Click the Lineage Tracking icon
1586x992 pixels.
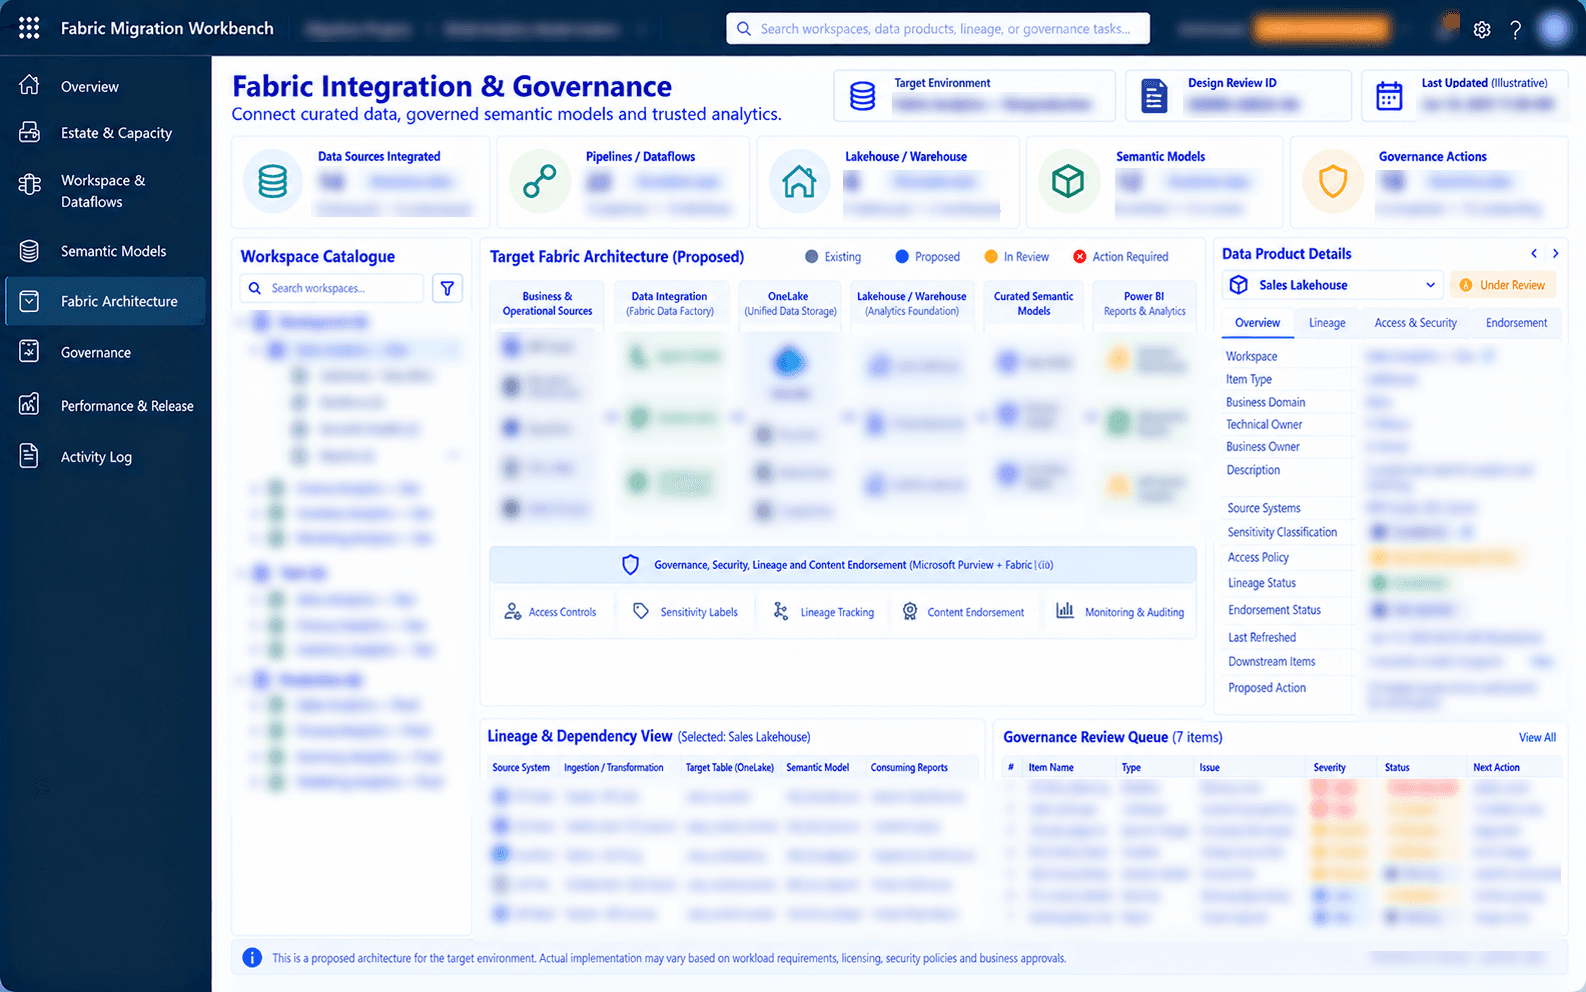tap(781, 611)
